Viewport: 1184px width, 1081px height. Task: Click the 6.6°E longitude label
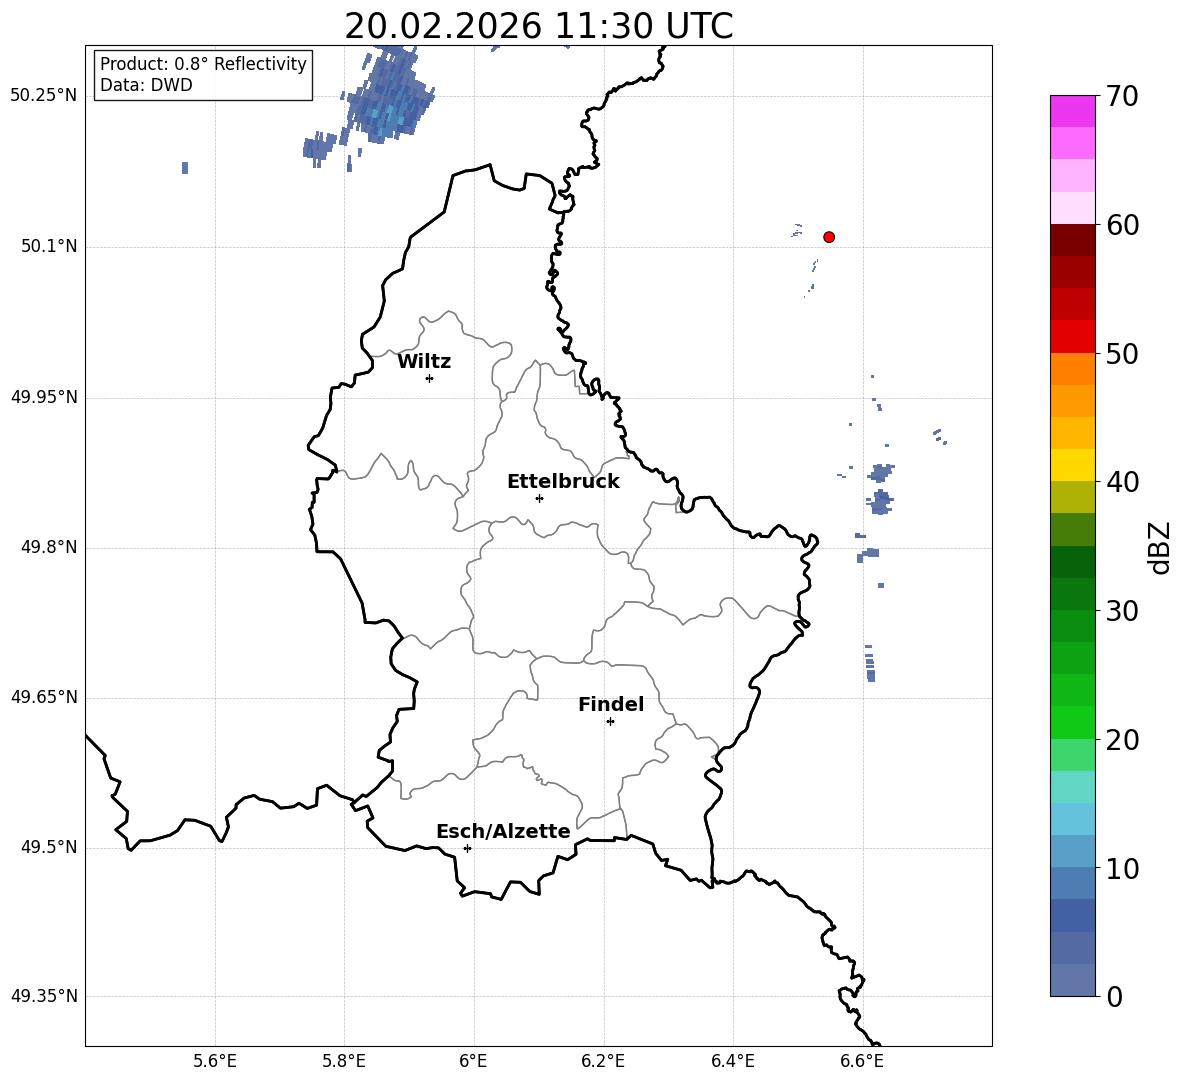point(862,1061)
